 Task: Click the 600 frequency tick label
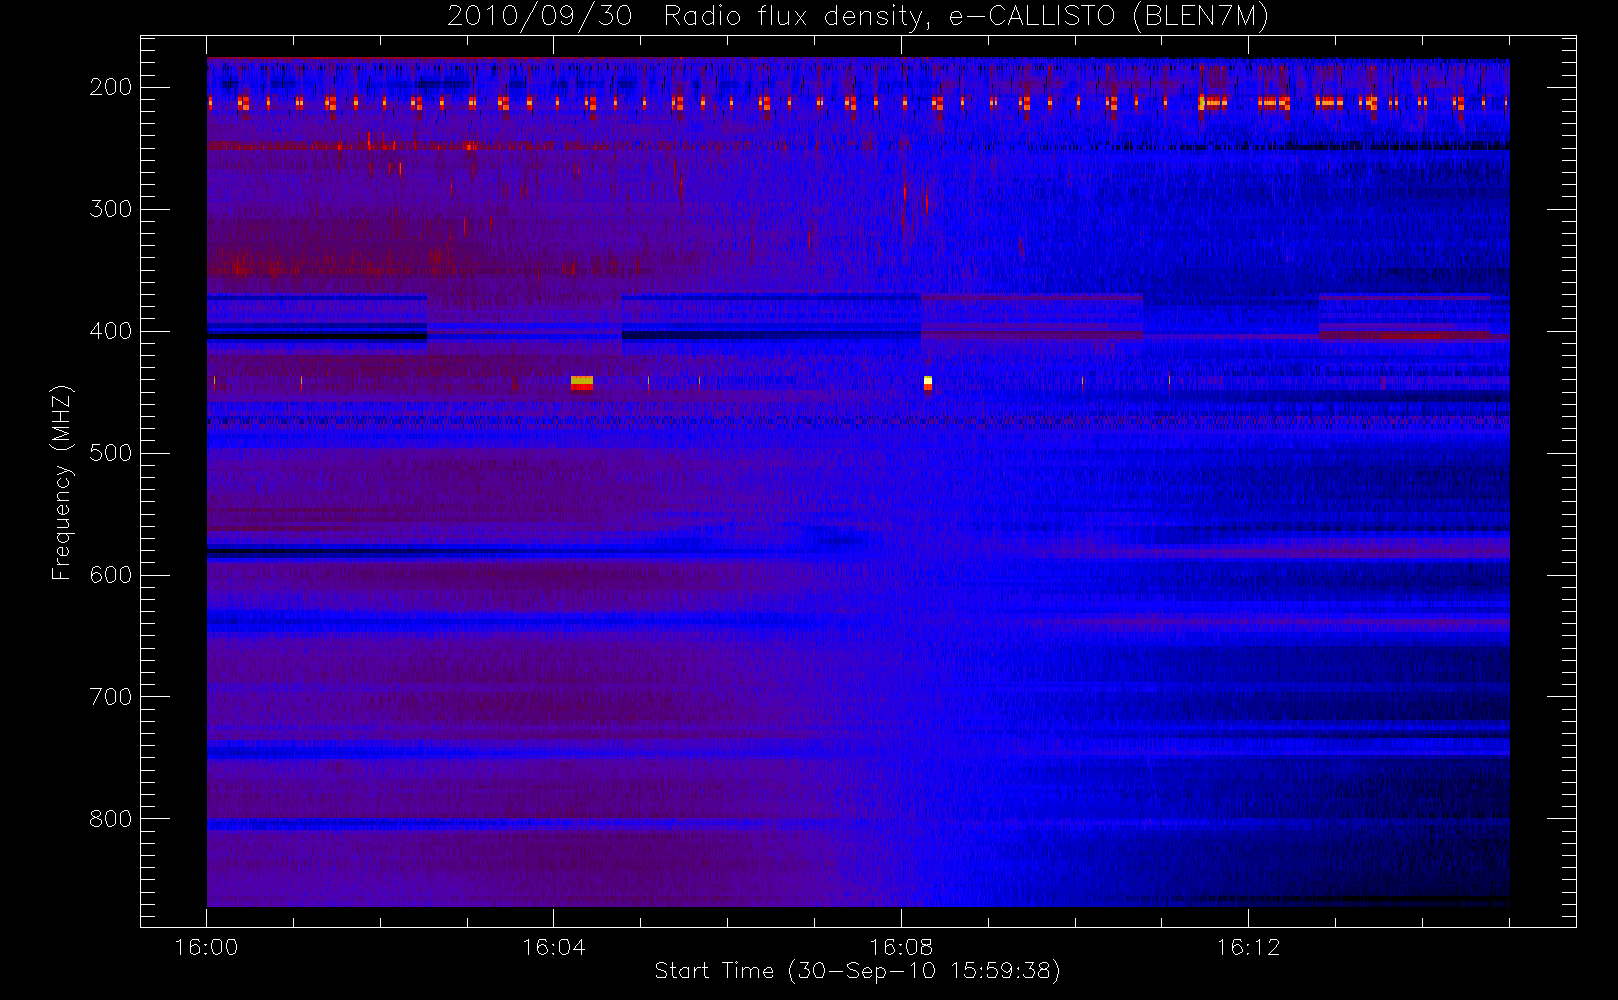pyautogui.click(x=110, y=575)
